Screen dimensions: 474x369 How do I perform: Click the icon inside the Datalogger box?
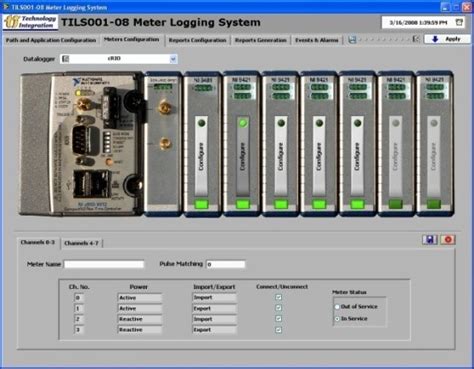point(66,59)
